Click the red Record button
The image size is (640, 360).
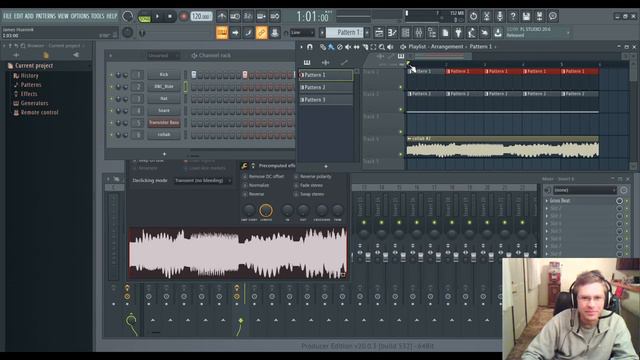click(183, 17)
